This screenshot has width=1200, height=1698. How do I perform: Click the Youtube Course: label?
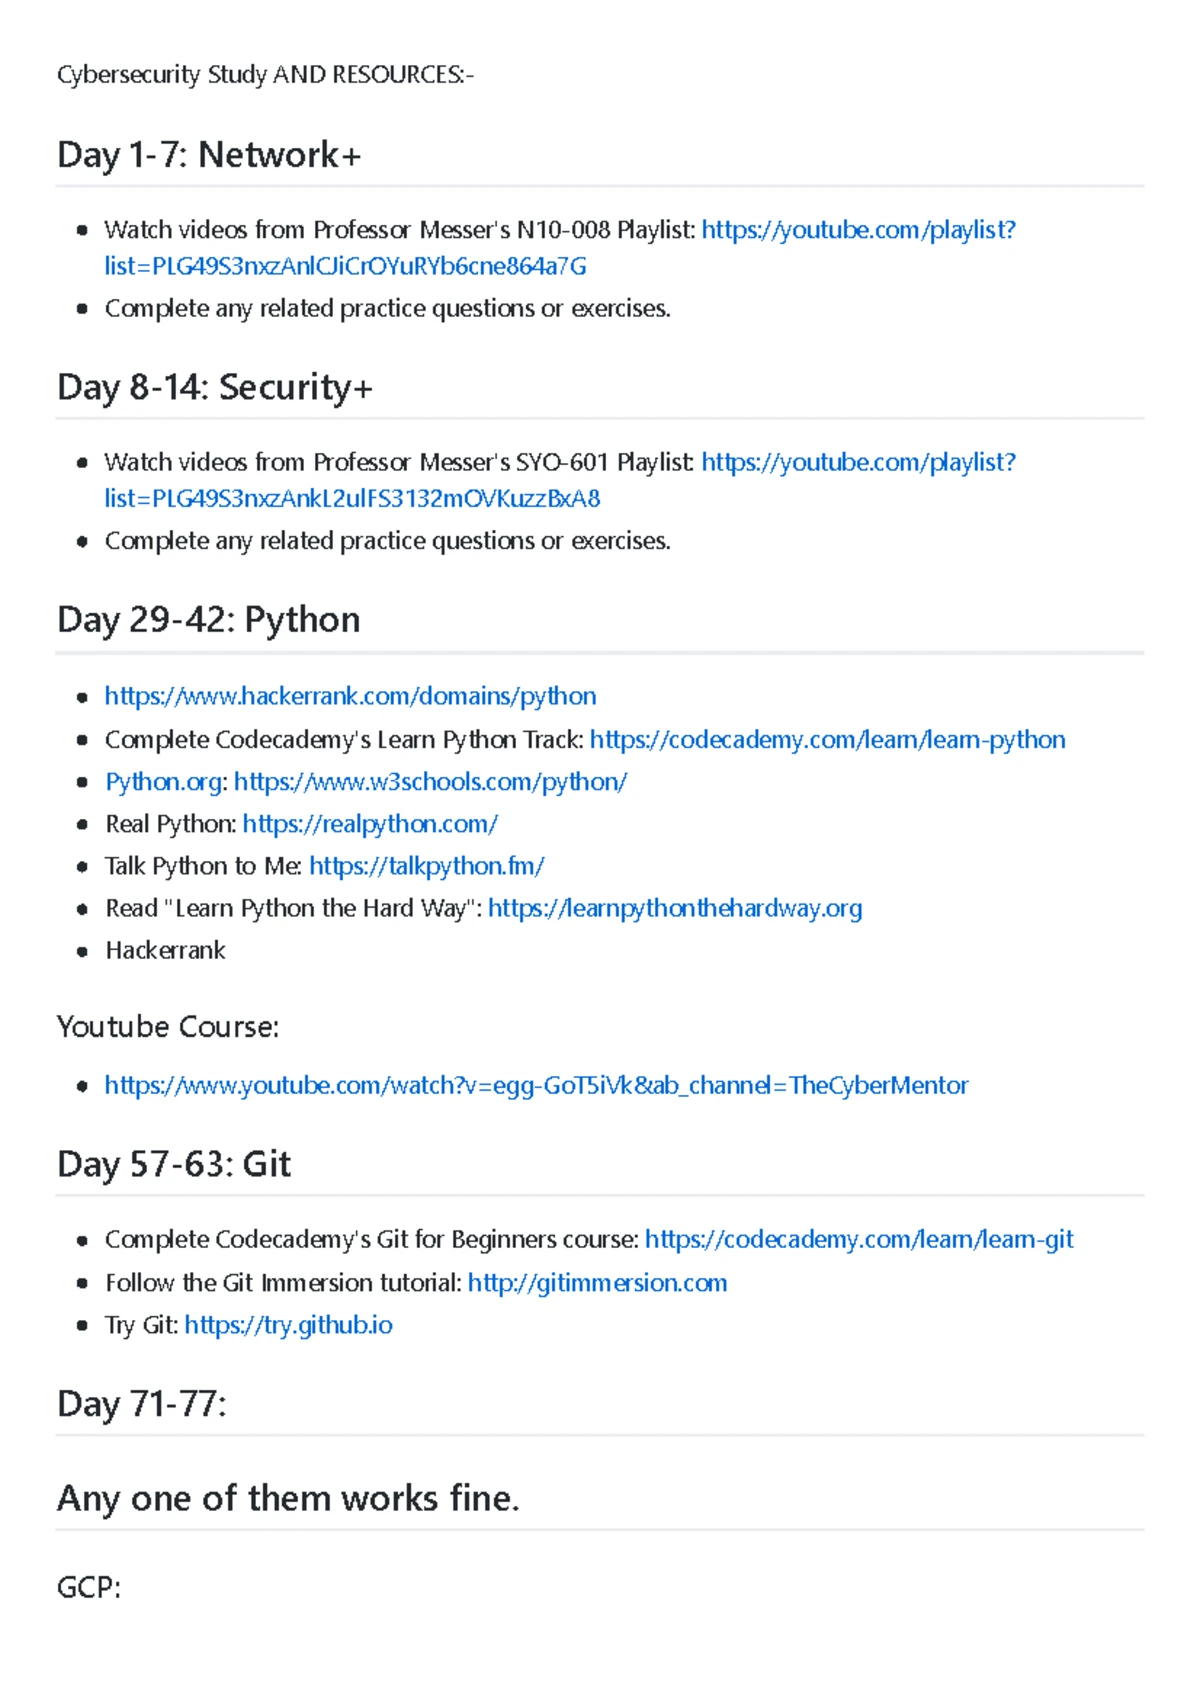click(x=168, y=1027)
